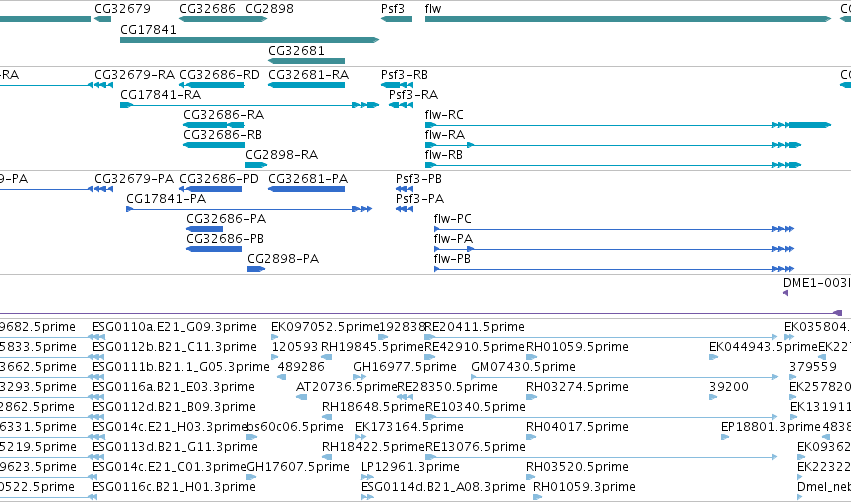
Task: Open EST RE42910.5prime
Action: [474, 347]
